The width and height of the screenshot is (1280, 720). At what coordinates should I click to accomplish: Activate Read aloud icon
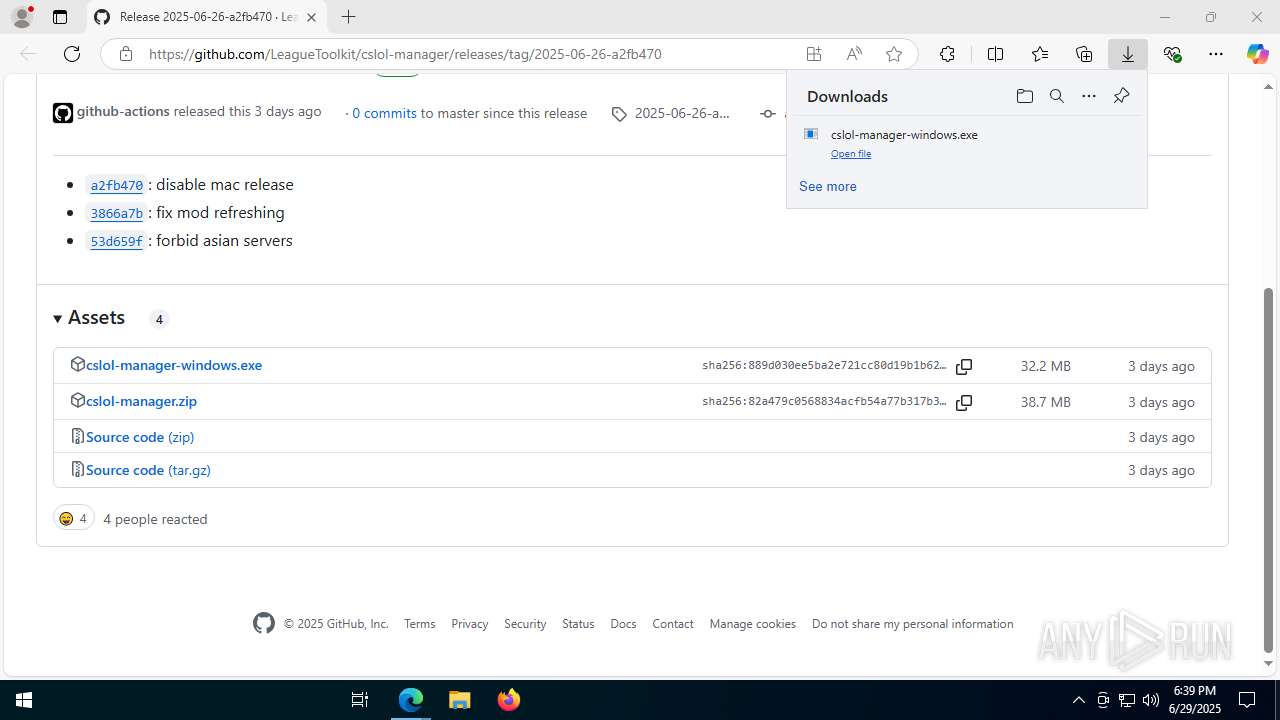854,54
